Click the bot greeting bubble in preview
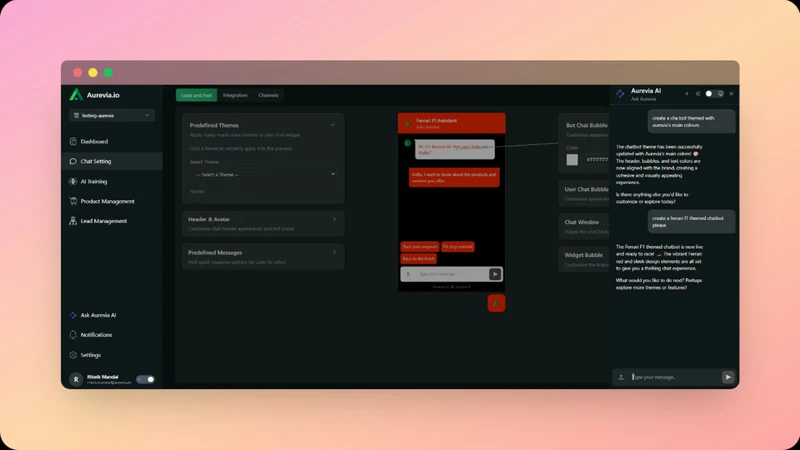800x450 pixels. click(x=455, y=149)
